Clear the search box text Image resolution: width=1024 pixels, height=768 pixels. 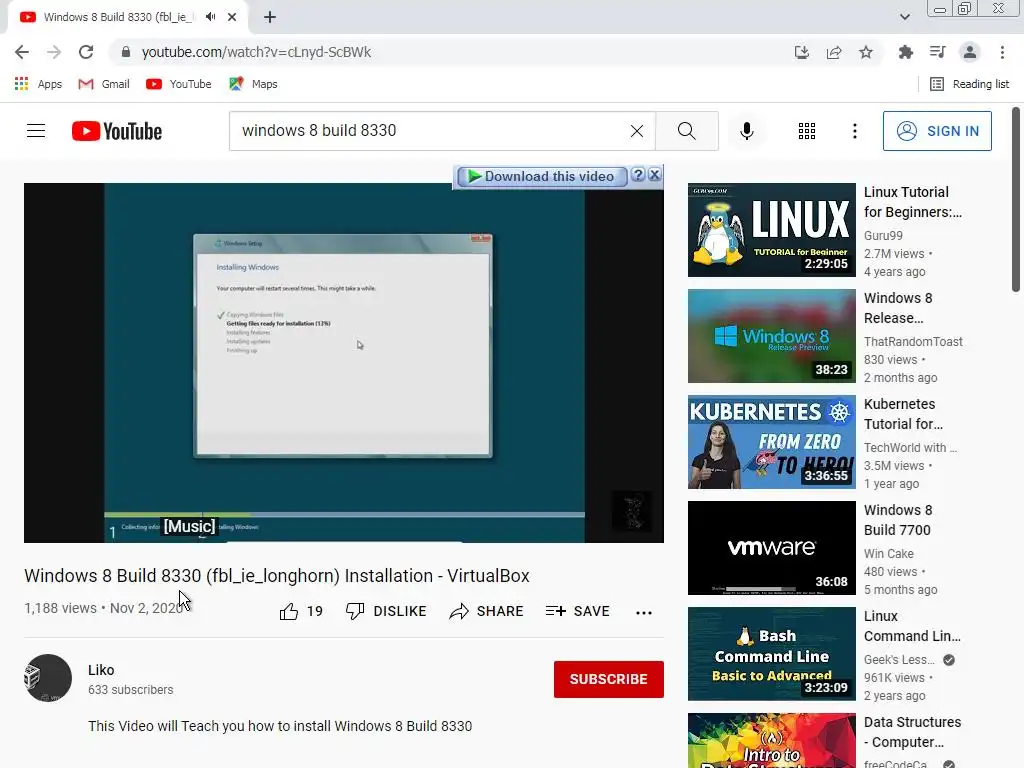pyautogui.click(x=637, y=131)
